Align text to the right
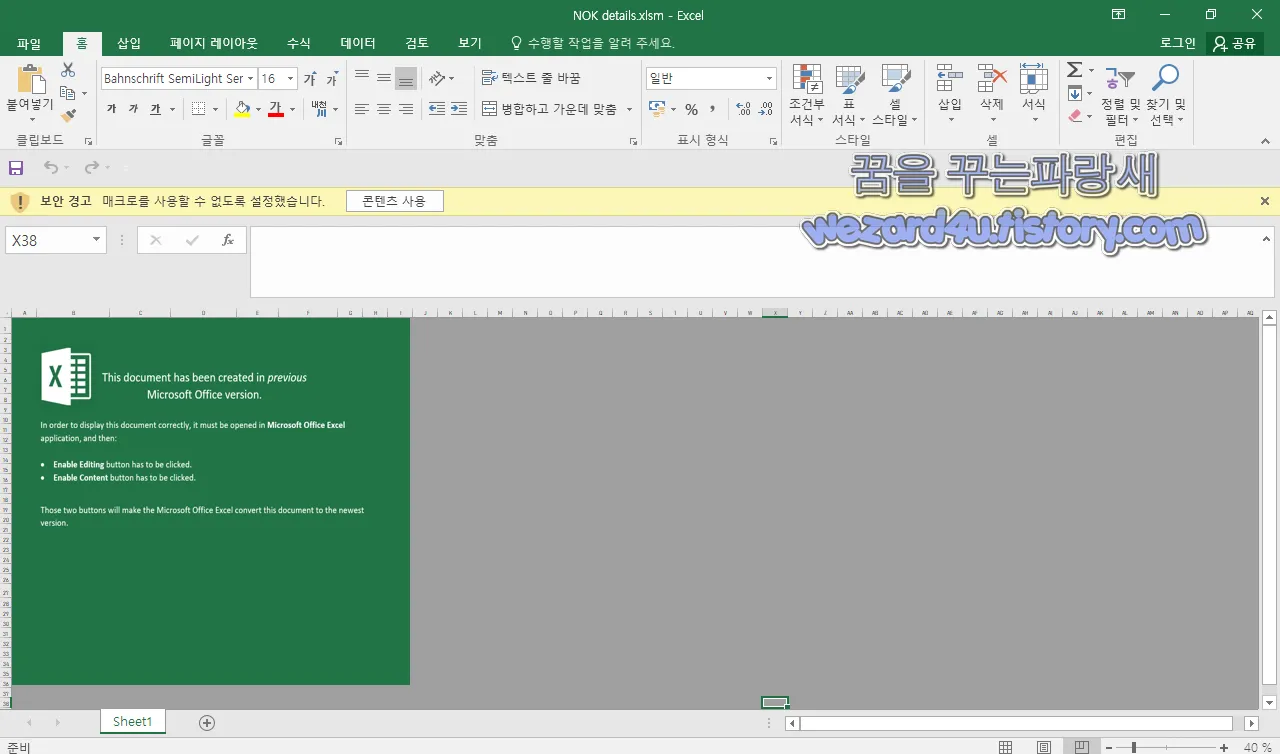The height and width of the screenshot is (754, 1280). coord(406,109)
